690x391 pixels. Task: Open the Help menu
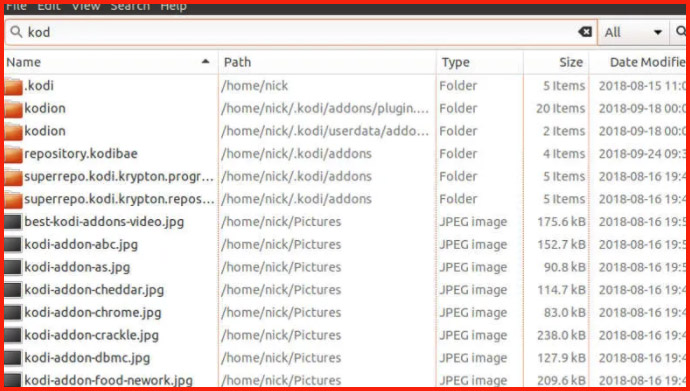click(173, 7)
